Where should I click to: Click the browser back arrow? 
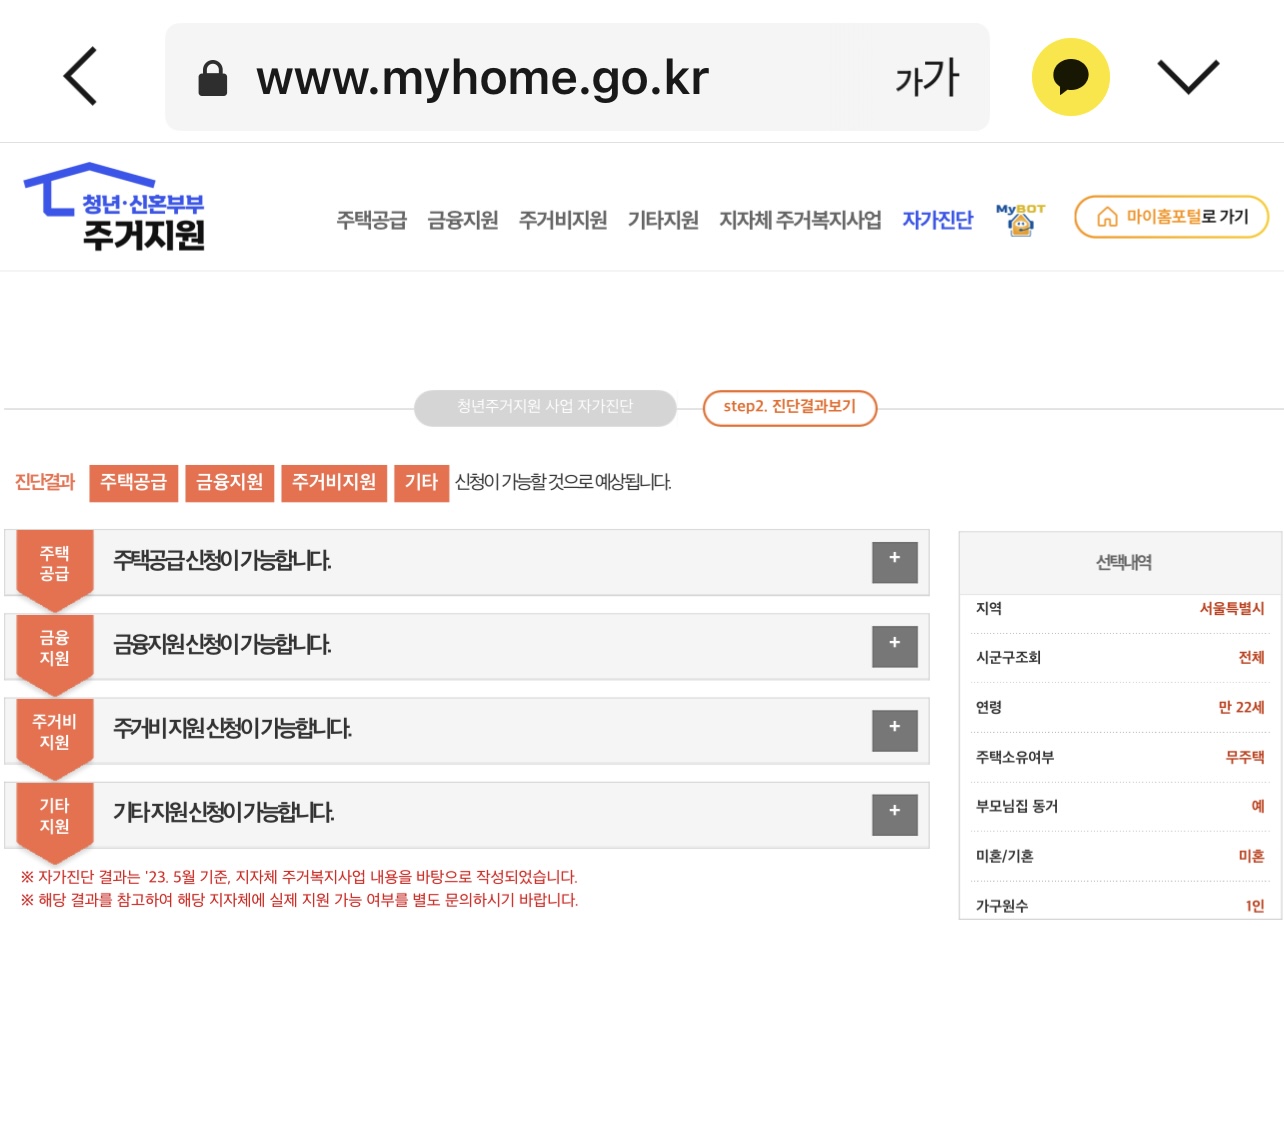(x=80, y=76)
